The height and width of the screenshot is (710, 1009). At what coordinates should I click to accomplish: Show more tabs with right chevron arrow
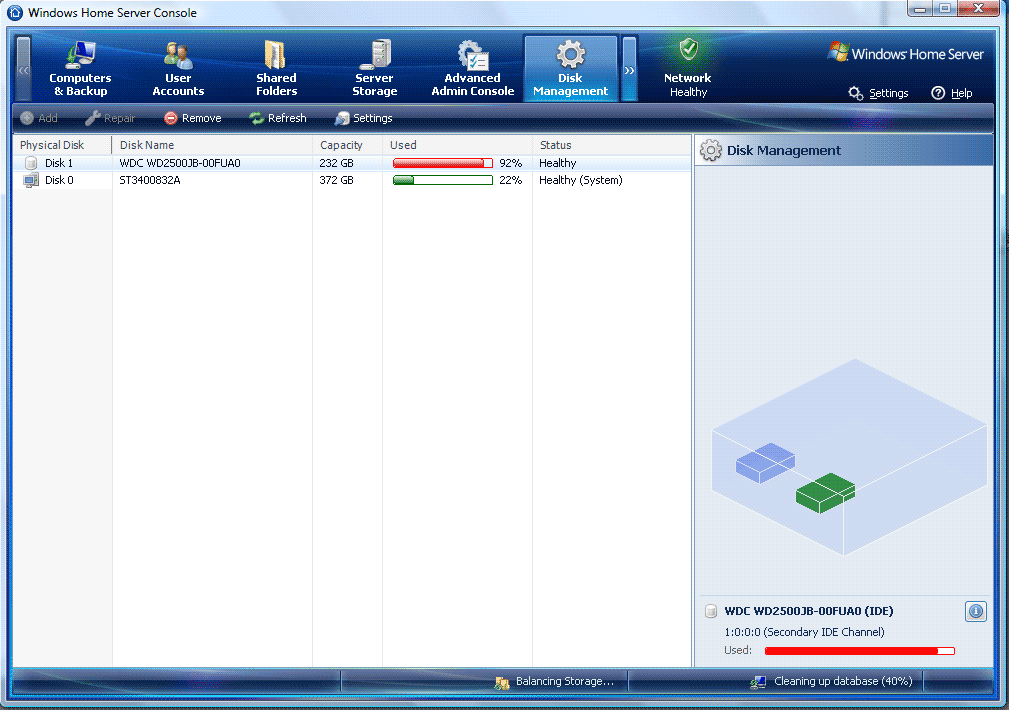click(x=629, y=69)
